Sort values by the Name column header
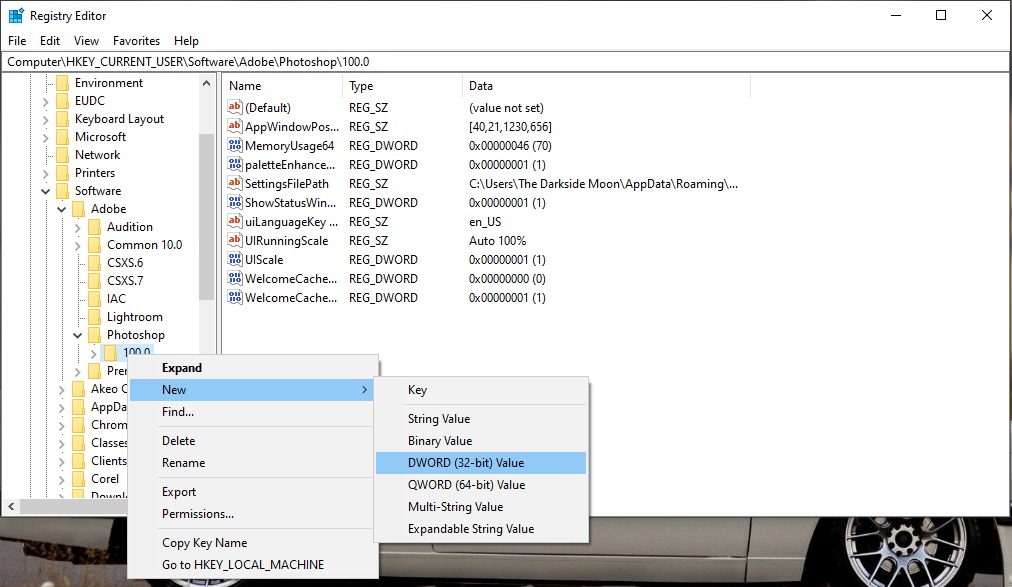Image resolution: width=1012 pixels, height=587 pixels. pos(283,86)
